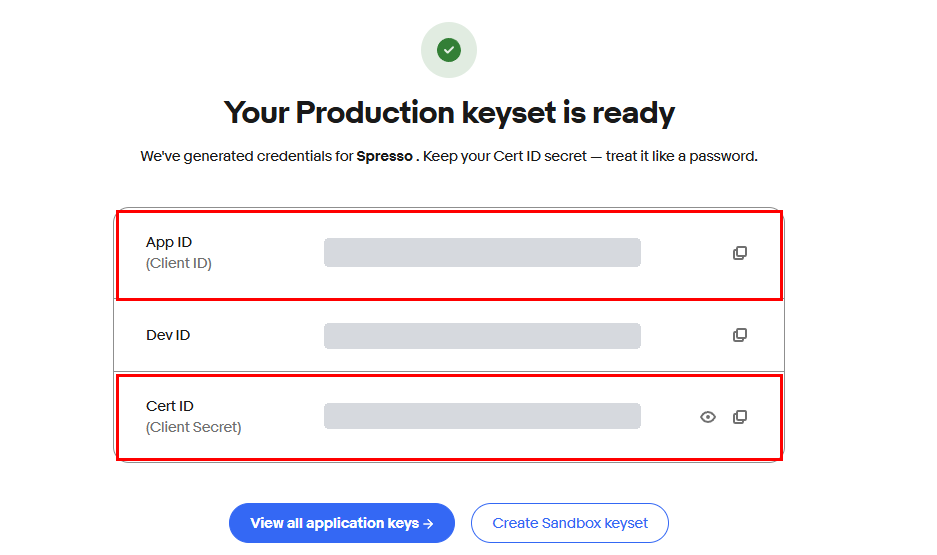This screenshot has width=937, height=555.
Task: Click the treat it like a password text
Action: pyautogui.click(x=681, y=156)
